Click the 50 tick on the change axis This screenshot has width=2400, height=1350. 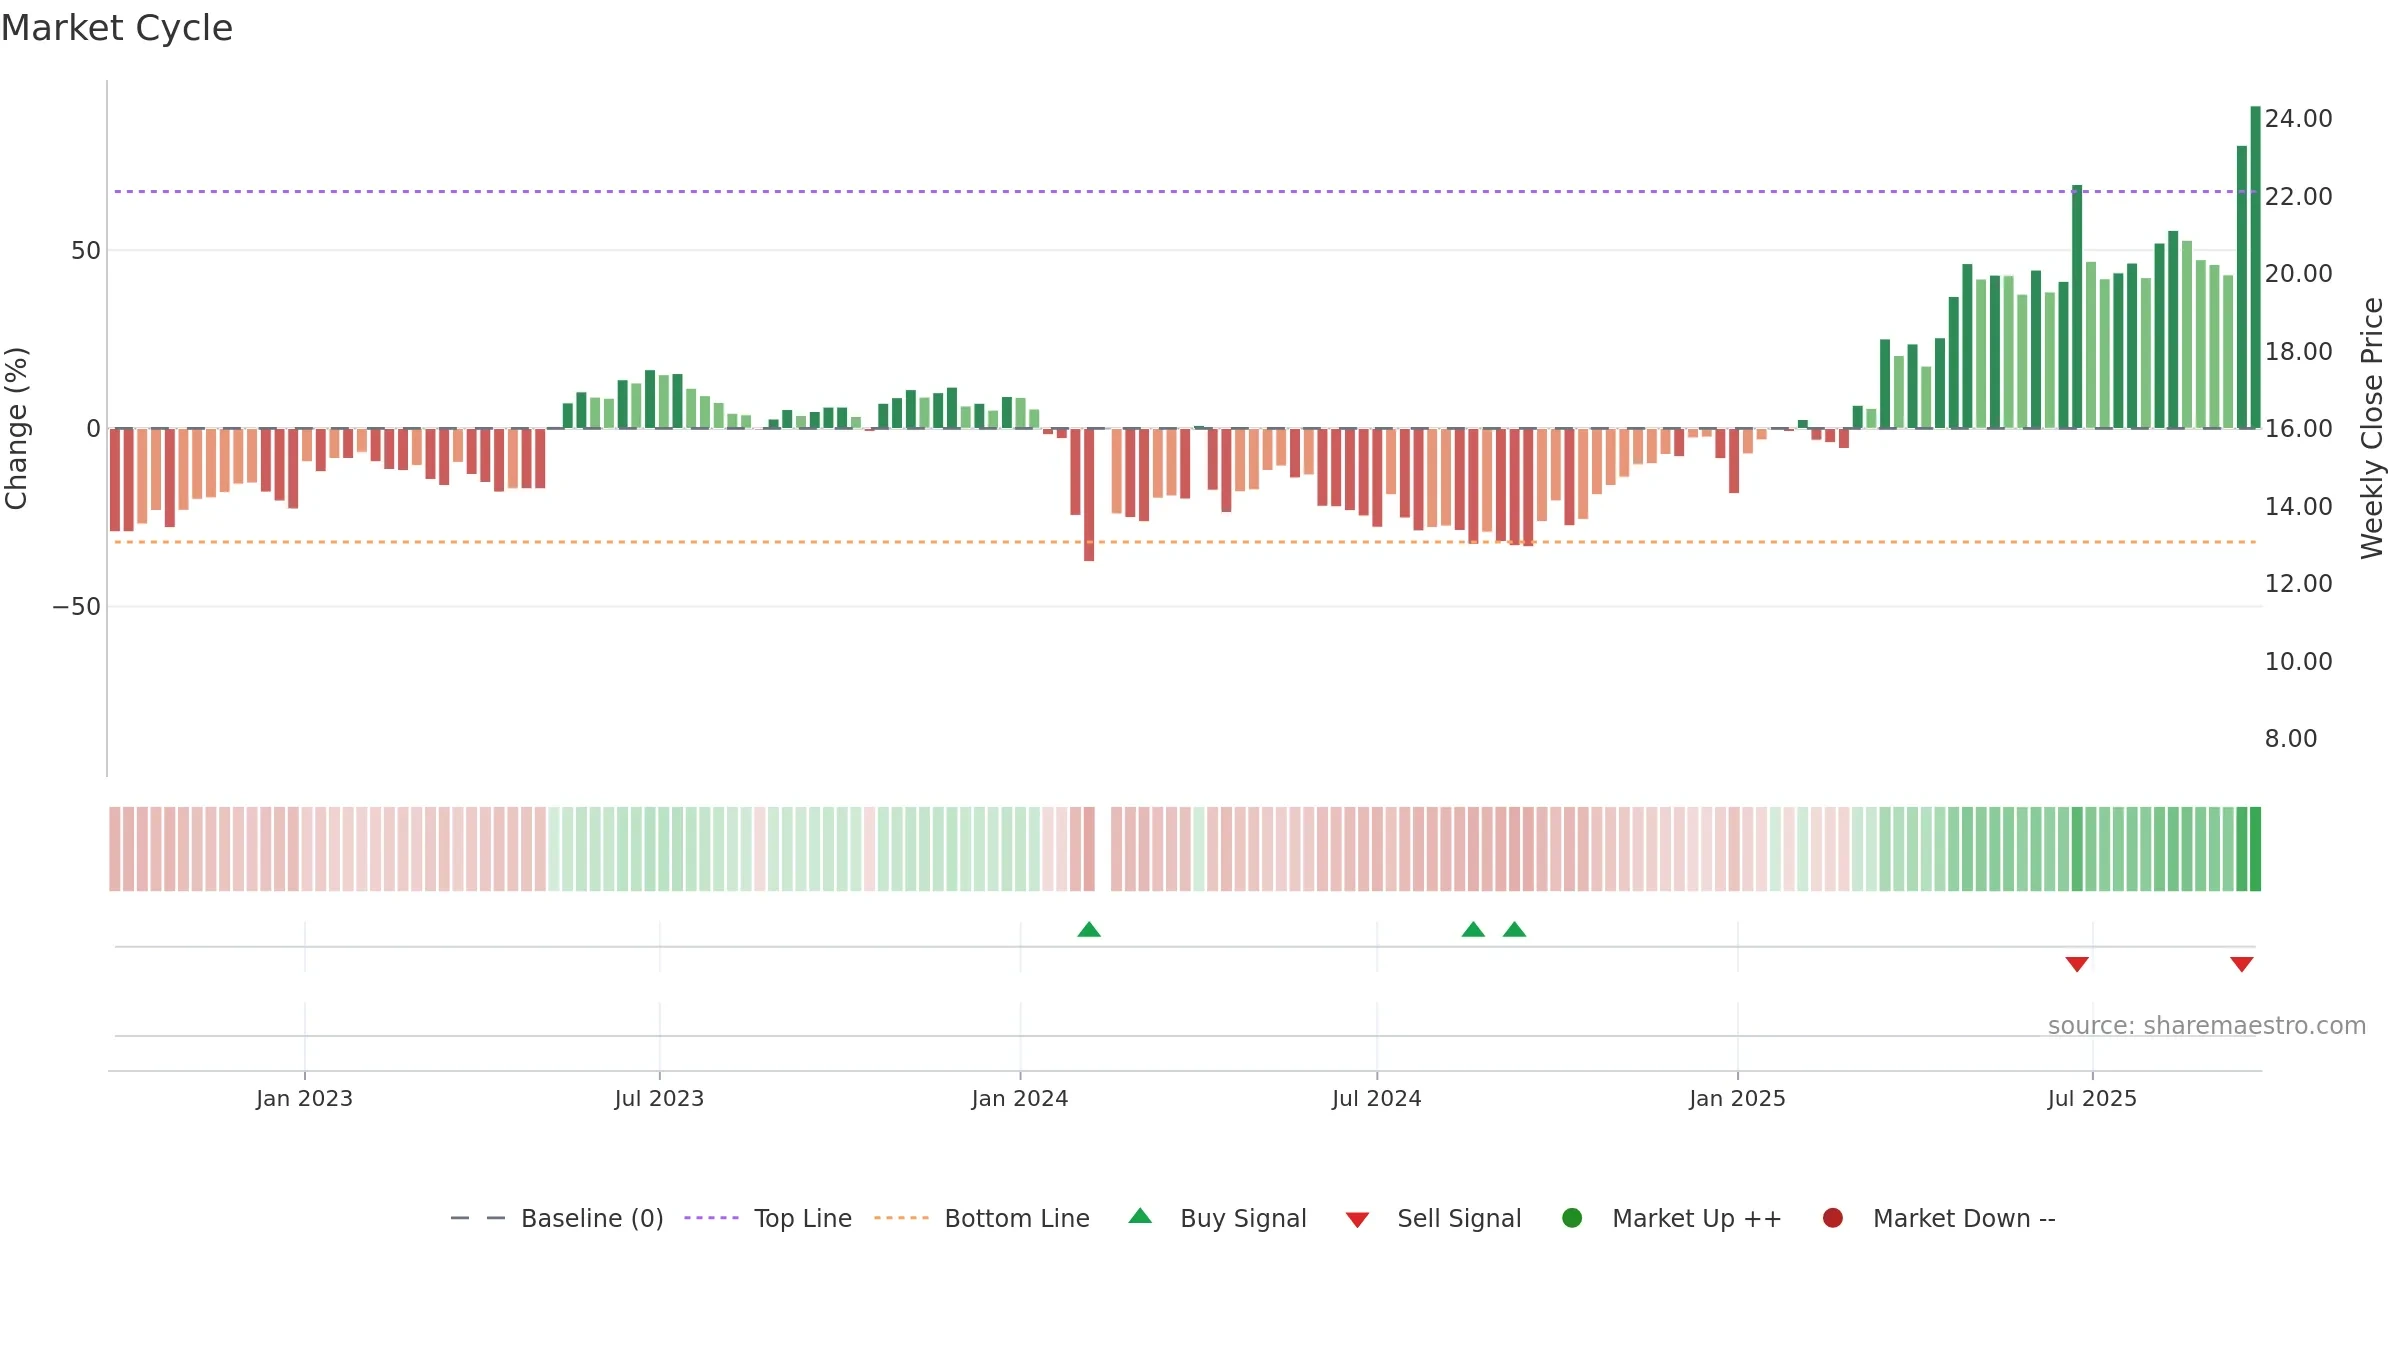(86, 251)
